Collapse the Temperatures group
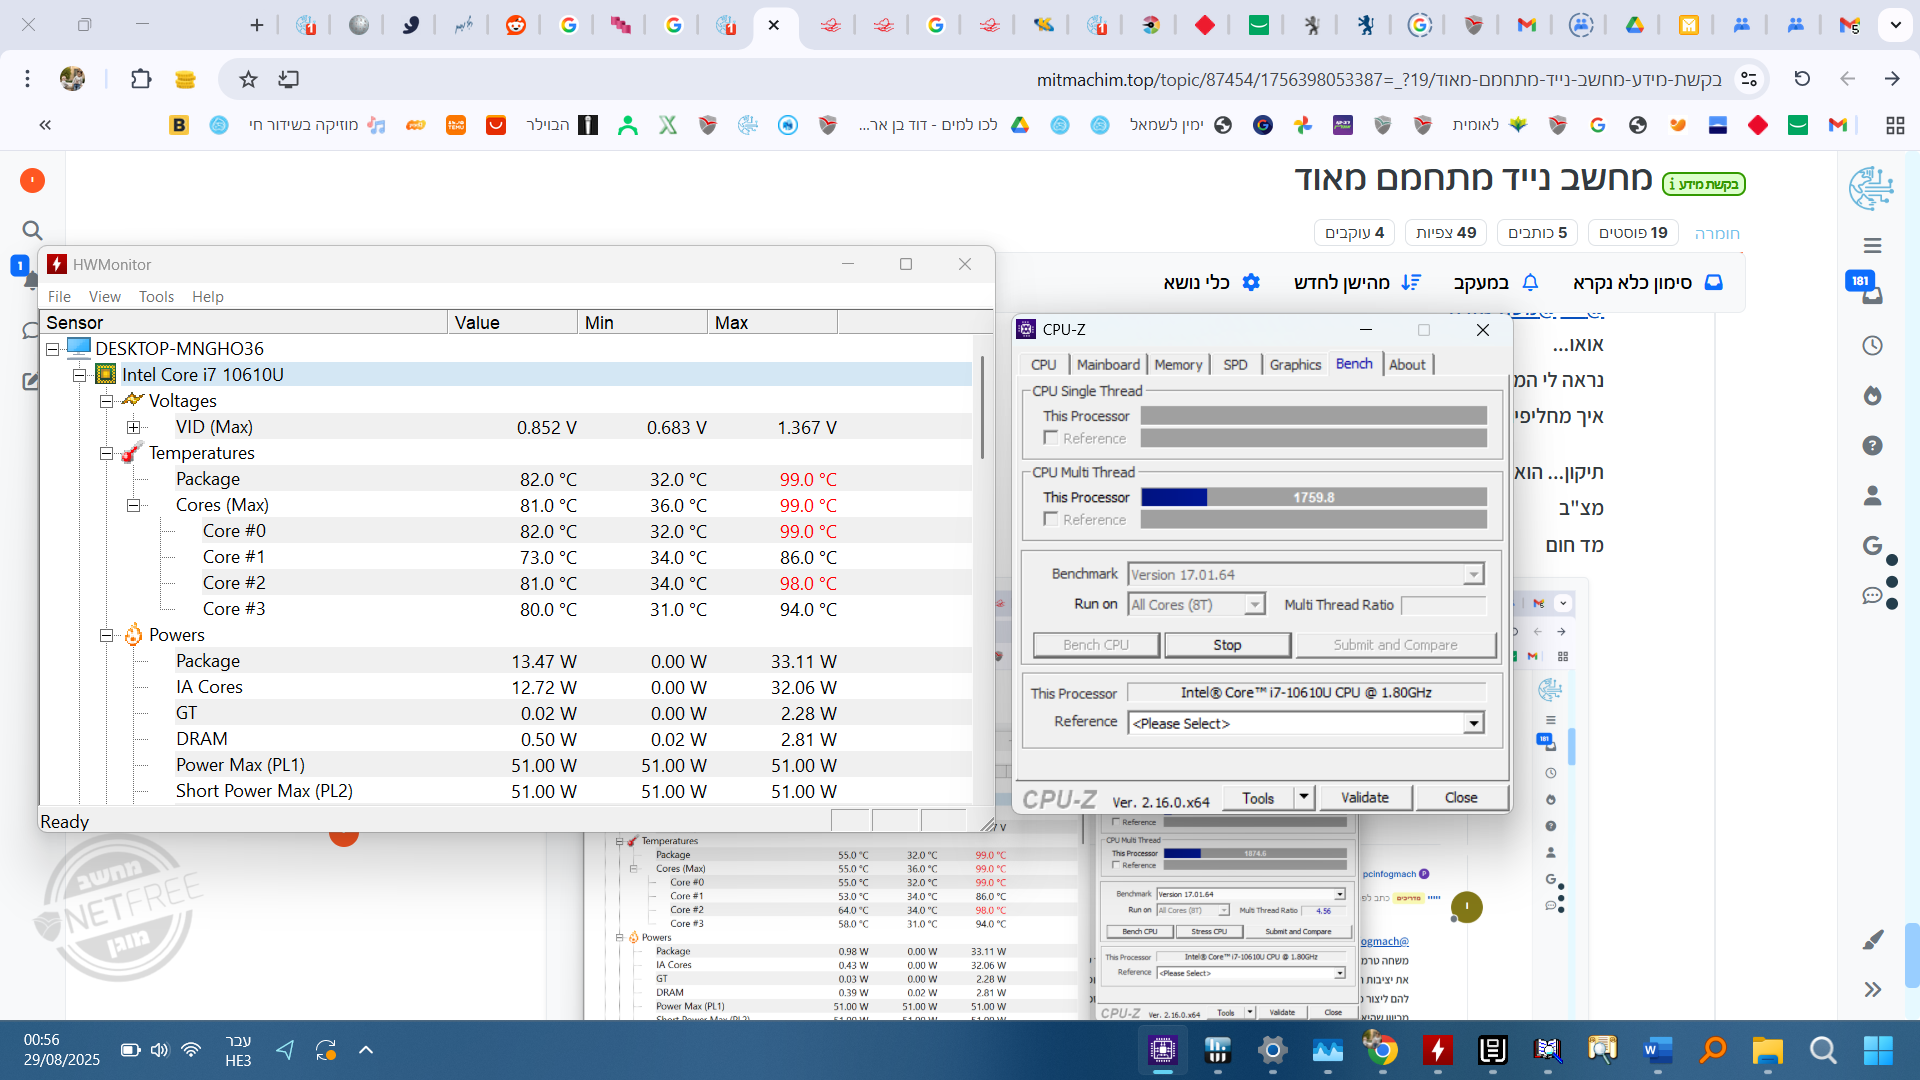The image size is (1920, 1080). click(x=106, y=453)
